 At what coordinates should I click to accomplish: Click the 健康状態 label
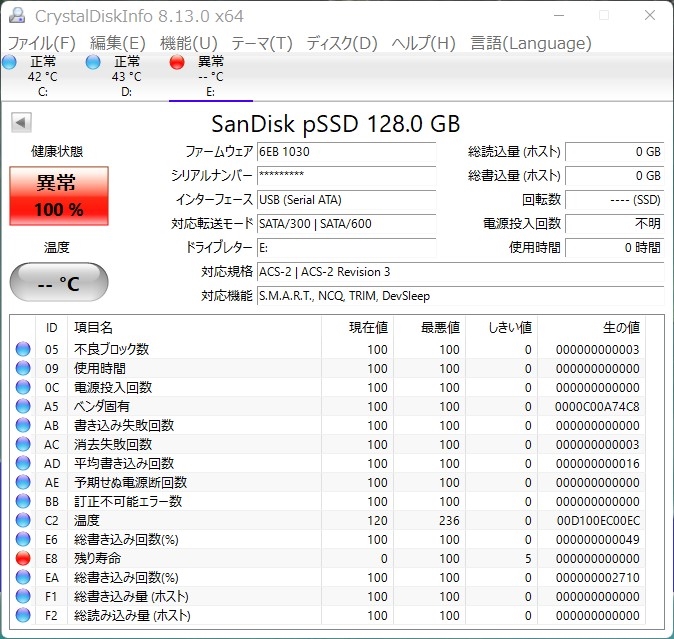point(57,151)
